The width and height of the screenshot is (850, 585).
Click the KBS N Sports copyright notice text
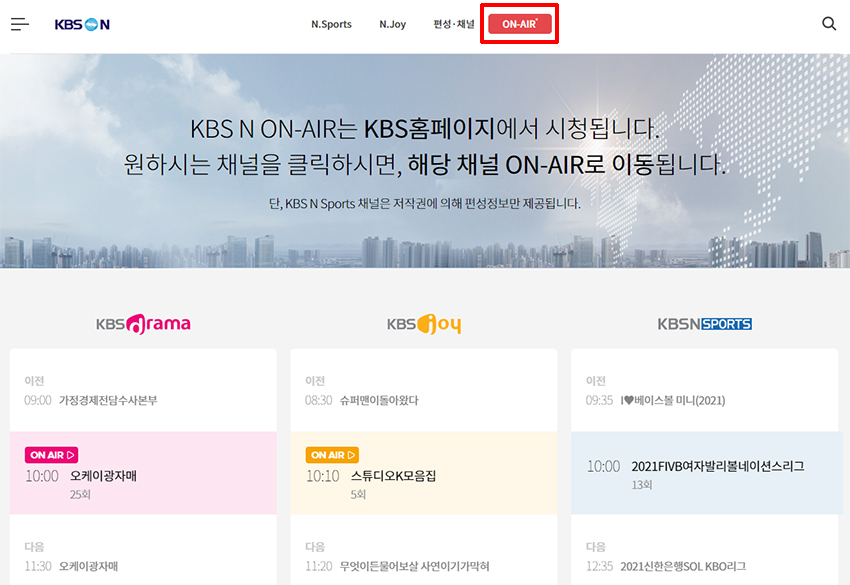(x=424, y=204)
